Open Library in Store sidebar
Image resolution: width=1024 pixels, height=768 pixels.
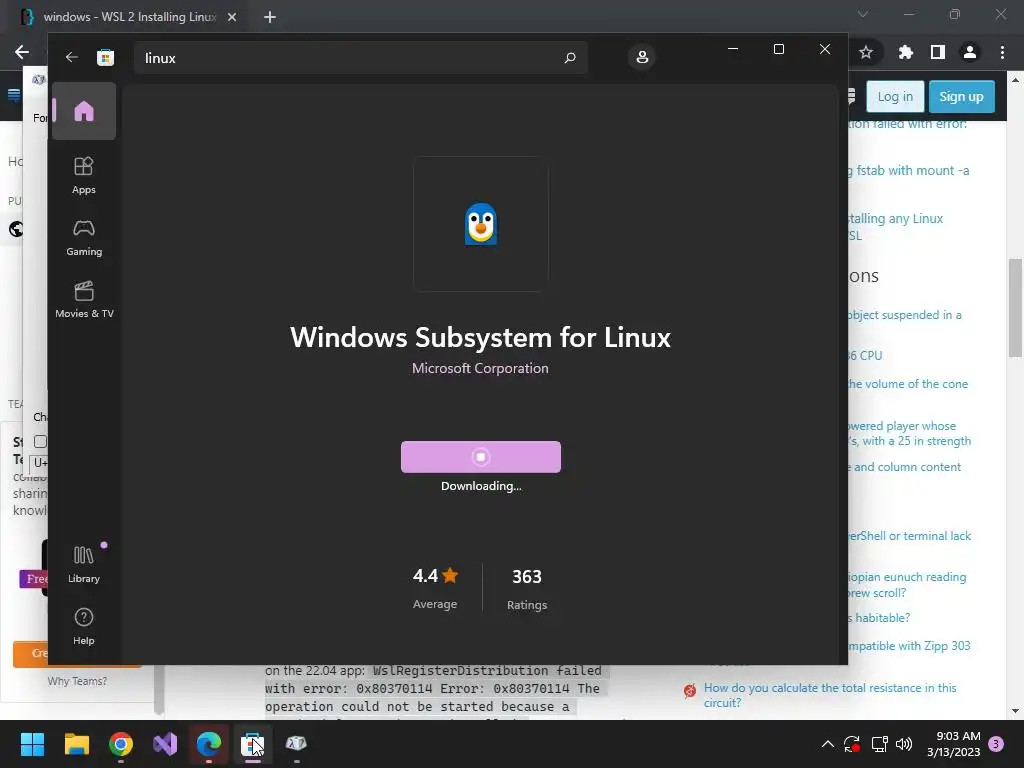point(84,564)
